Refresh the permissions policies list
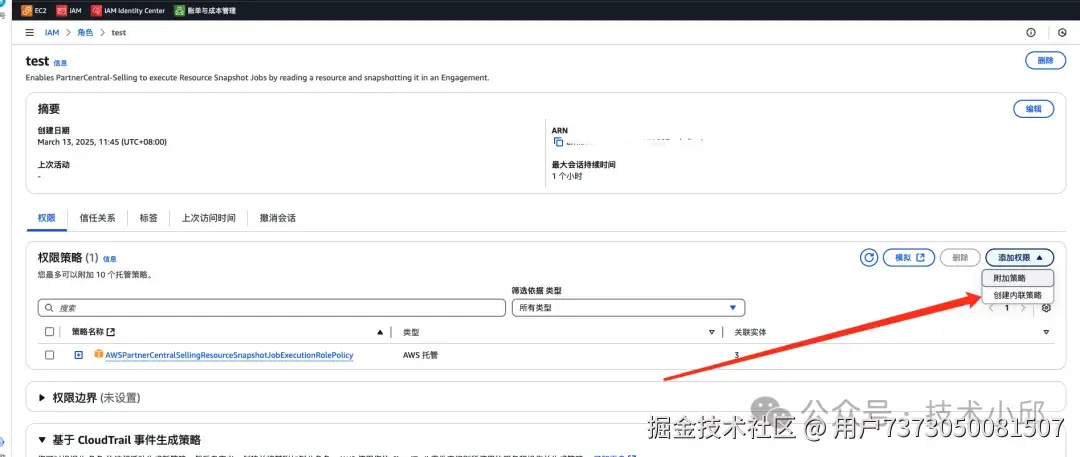This screenshot has height=457, width=1080. pos(869,257)
